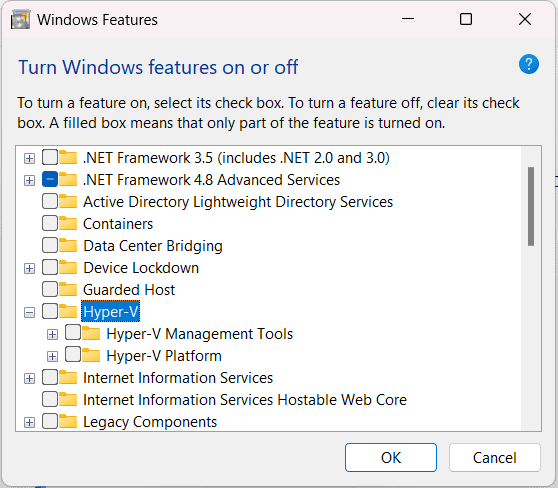The width and height of the screenshot is (558, 488).
Task: Click the feature list vertical scrollbar thumb
Action: click(531, 206)
